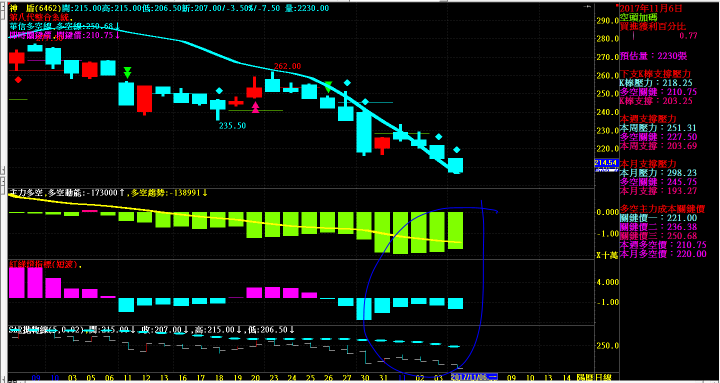The width and height of the screenshot is (720, 383).
Task: Click the 本月壓力：298.23 line
Action: point(658,173)
